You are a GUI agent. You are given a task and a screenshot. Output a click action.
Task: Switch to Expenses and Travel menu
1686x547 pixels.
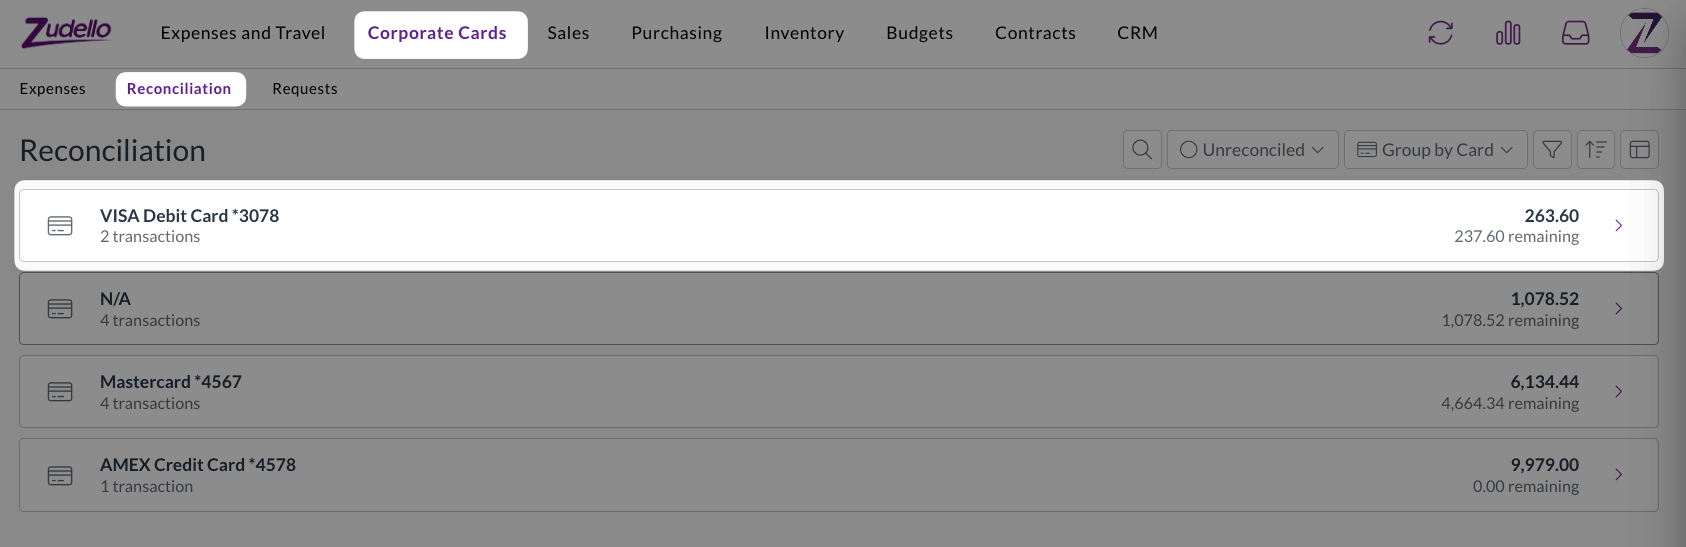point(243,33)
